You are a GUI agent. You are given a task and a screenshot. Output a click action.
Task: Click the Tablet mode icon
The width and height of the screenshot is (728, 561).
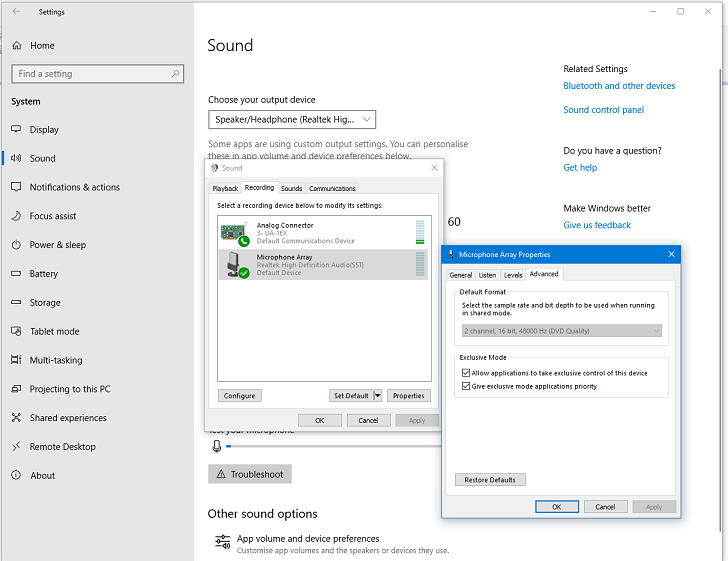tap(16, 331)
